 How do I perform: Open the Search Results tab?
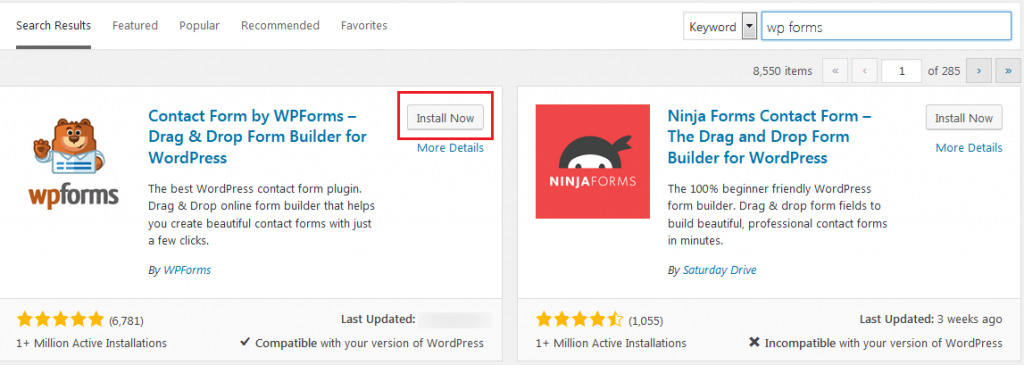coord(54,25)
